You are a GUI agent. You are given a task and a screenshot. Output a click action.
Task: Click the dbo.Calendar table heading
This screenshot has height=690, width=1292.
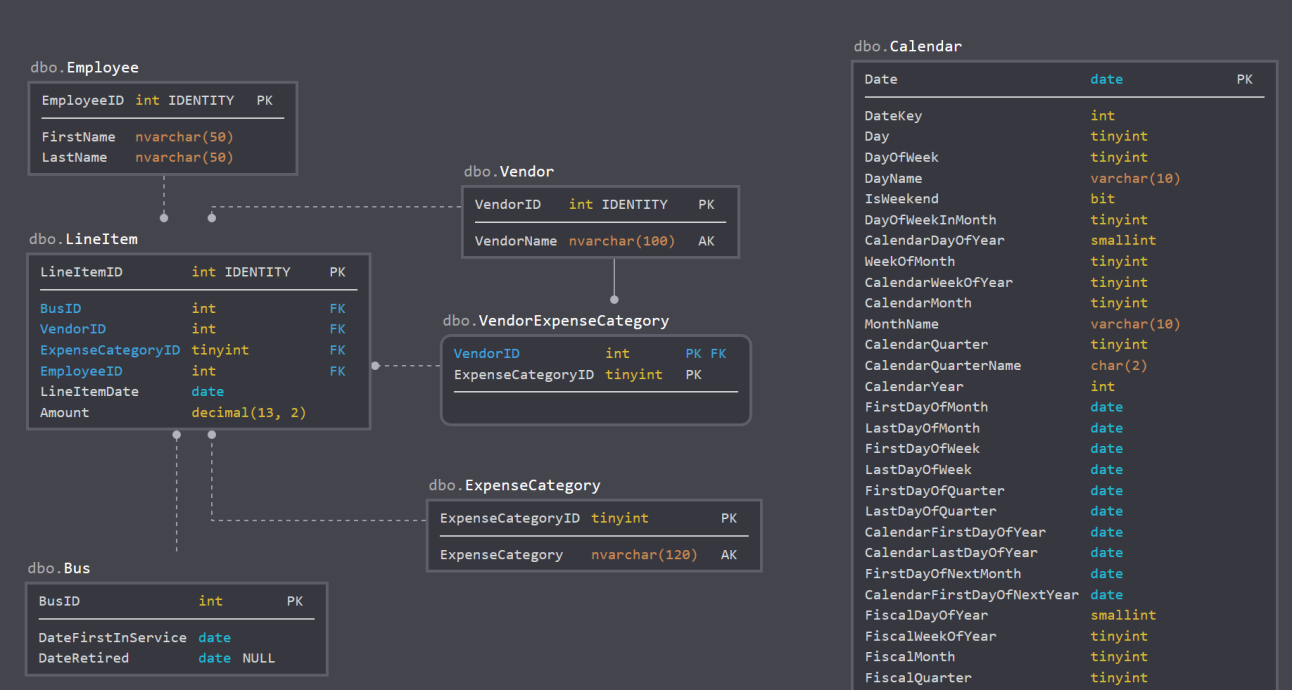pyautogui.click(x=908, y=46)
